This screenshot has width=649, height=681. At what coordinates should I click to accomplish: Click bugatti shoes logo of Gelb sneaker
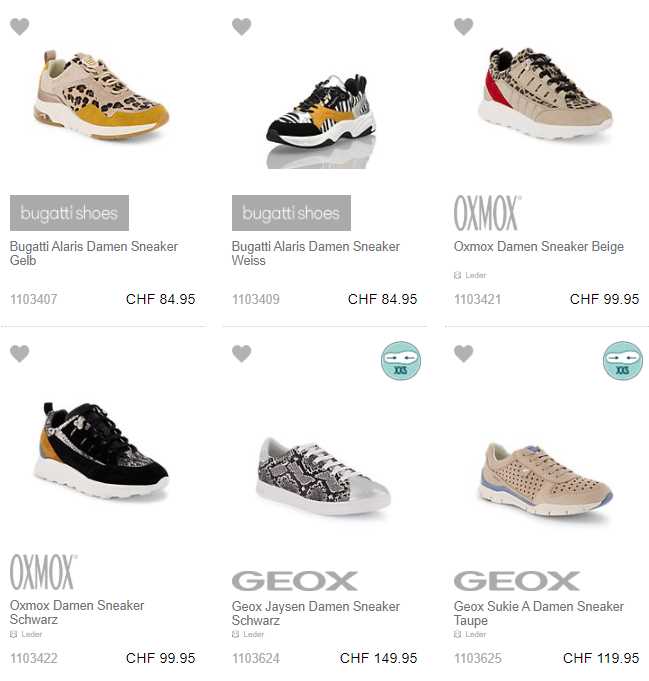[x=69, y=213]
